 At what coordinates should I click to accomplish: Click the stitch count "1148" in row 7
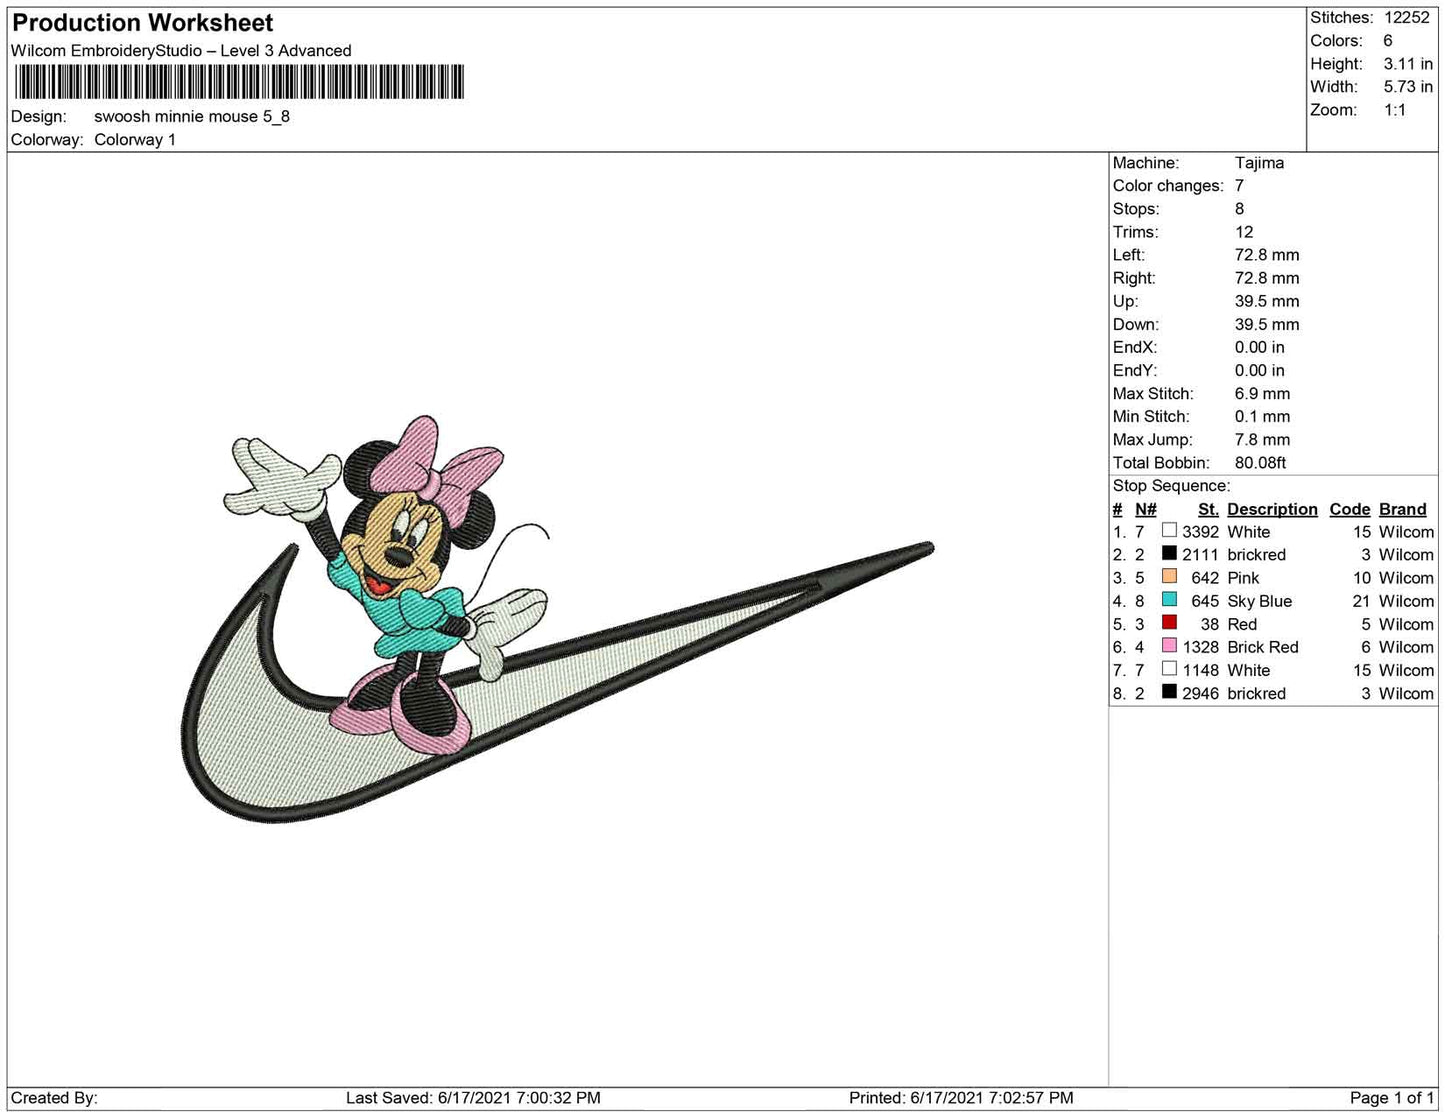click(1200, 670)
